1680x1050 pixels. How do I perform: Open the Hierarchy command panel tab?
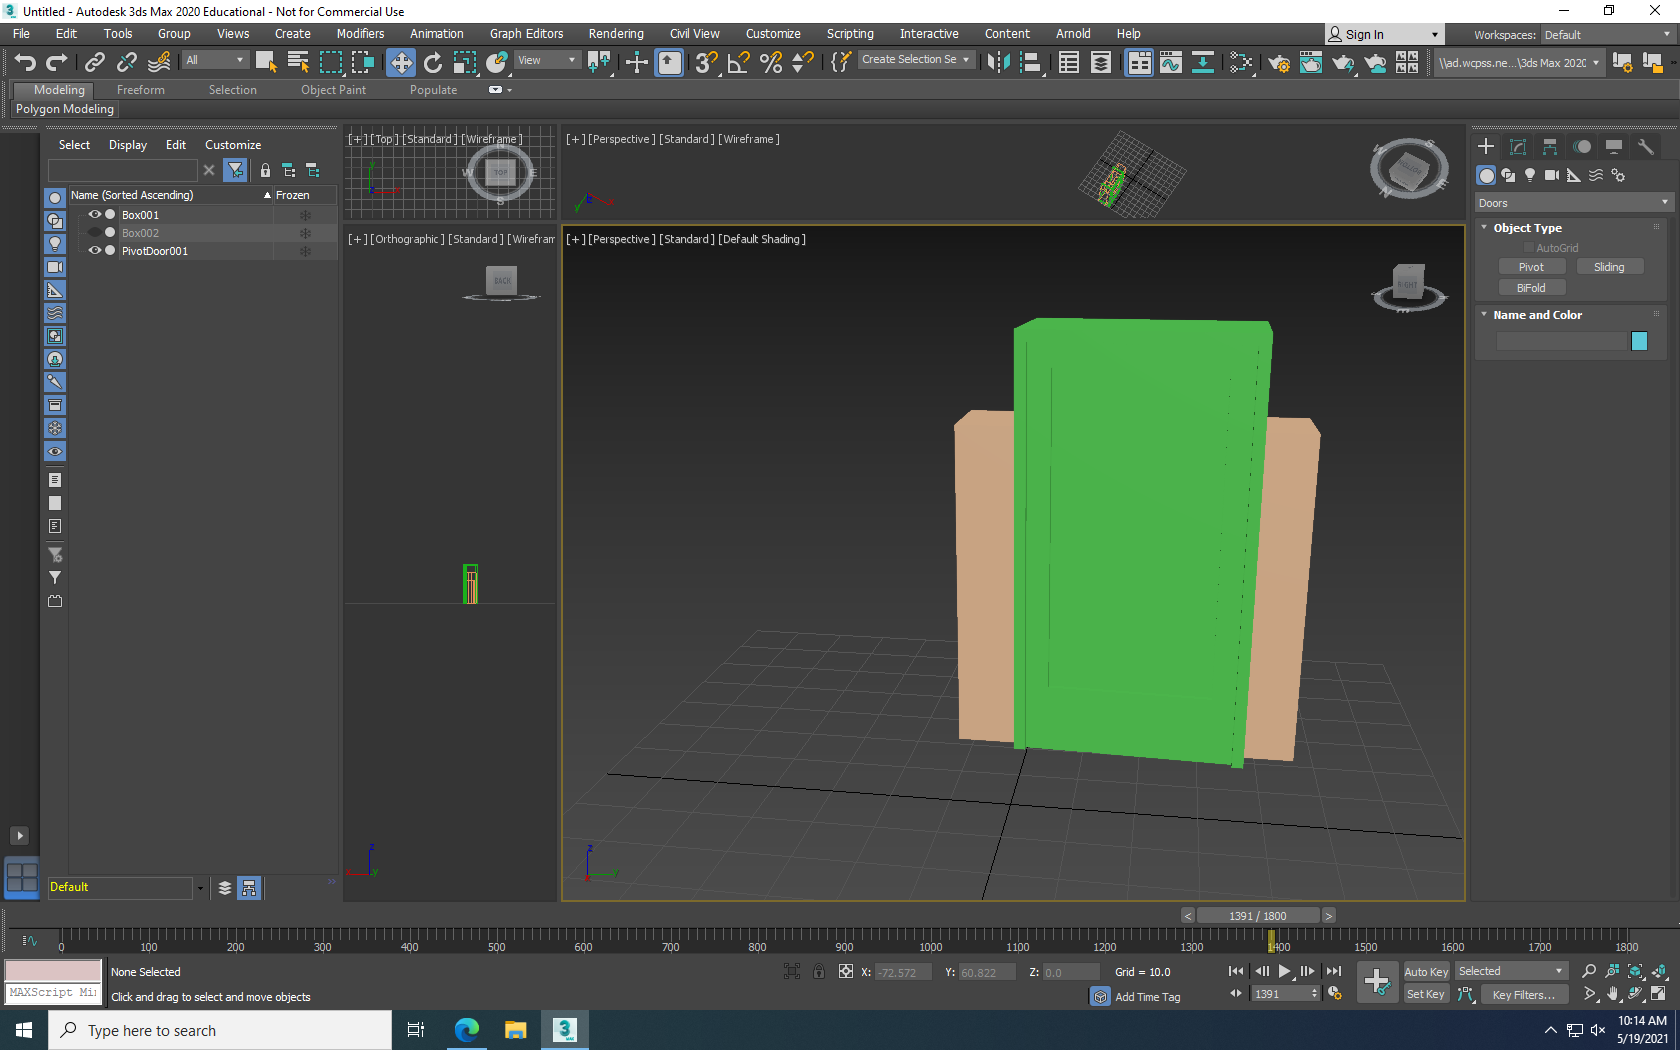[x=1550, y=147]
